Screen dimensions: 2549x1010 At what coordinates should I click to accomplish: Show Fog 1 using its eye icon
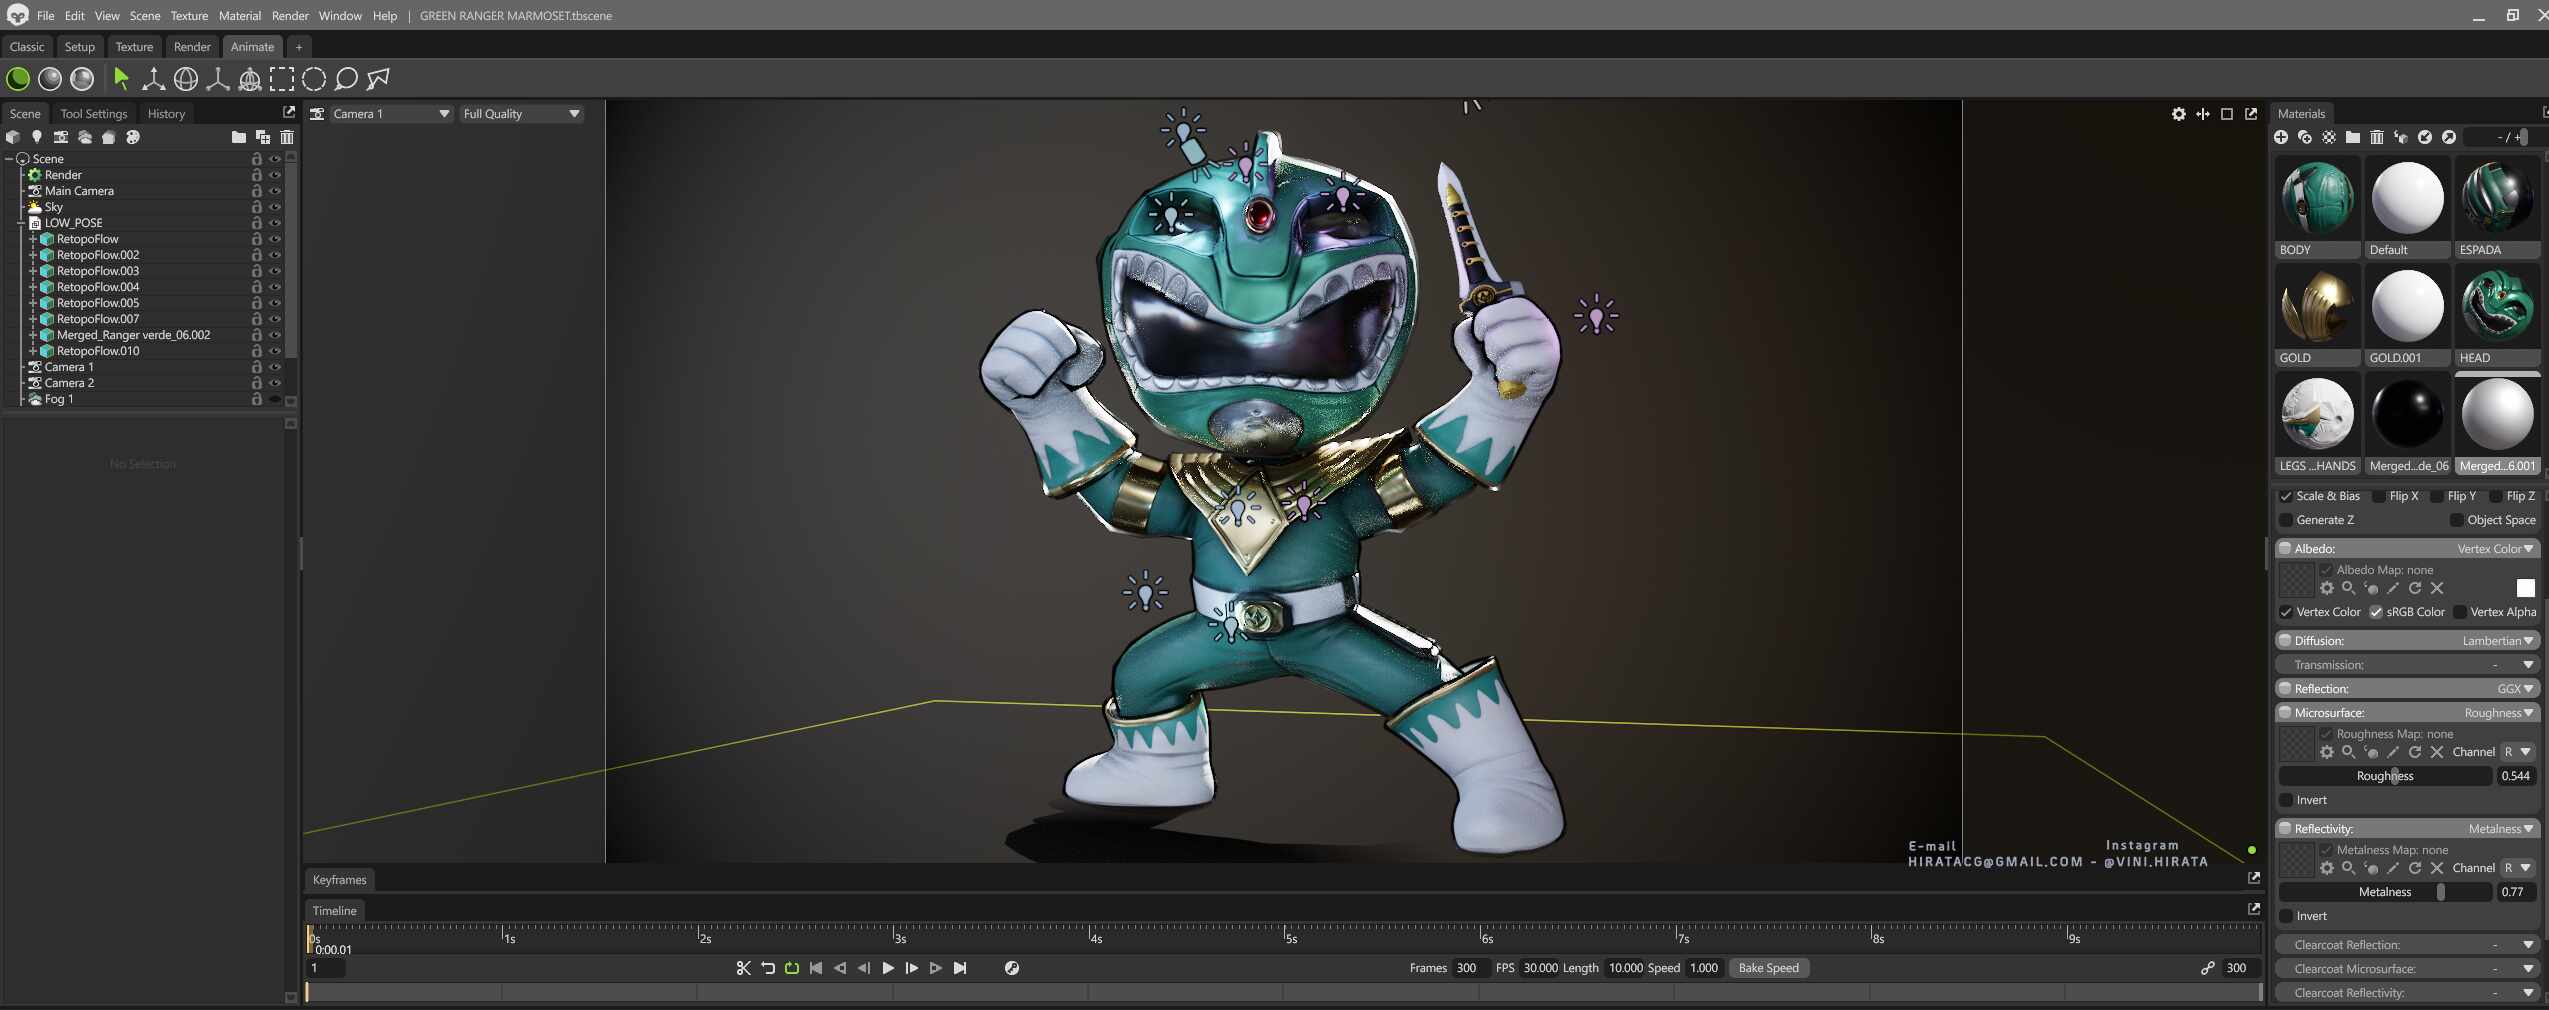275,399
